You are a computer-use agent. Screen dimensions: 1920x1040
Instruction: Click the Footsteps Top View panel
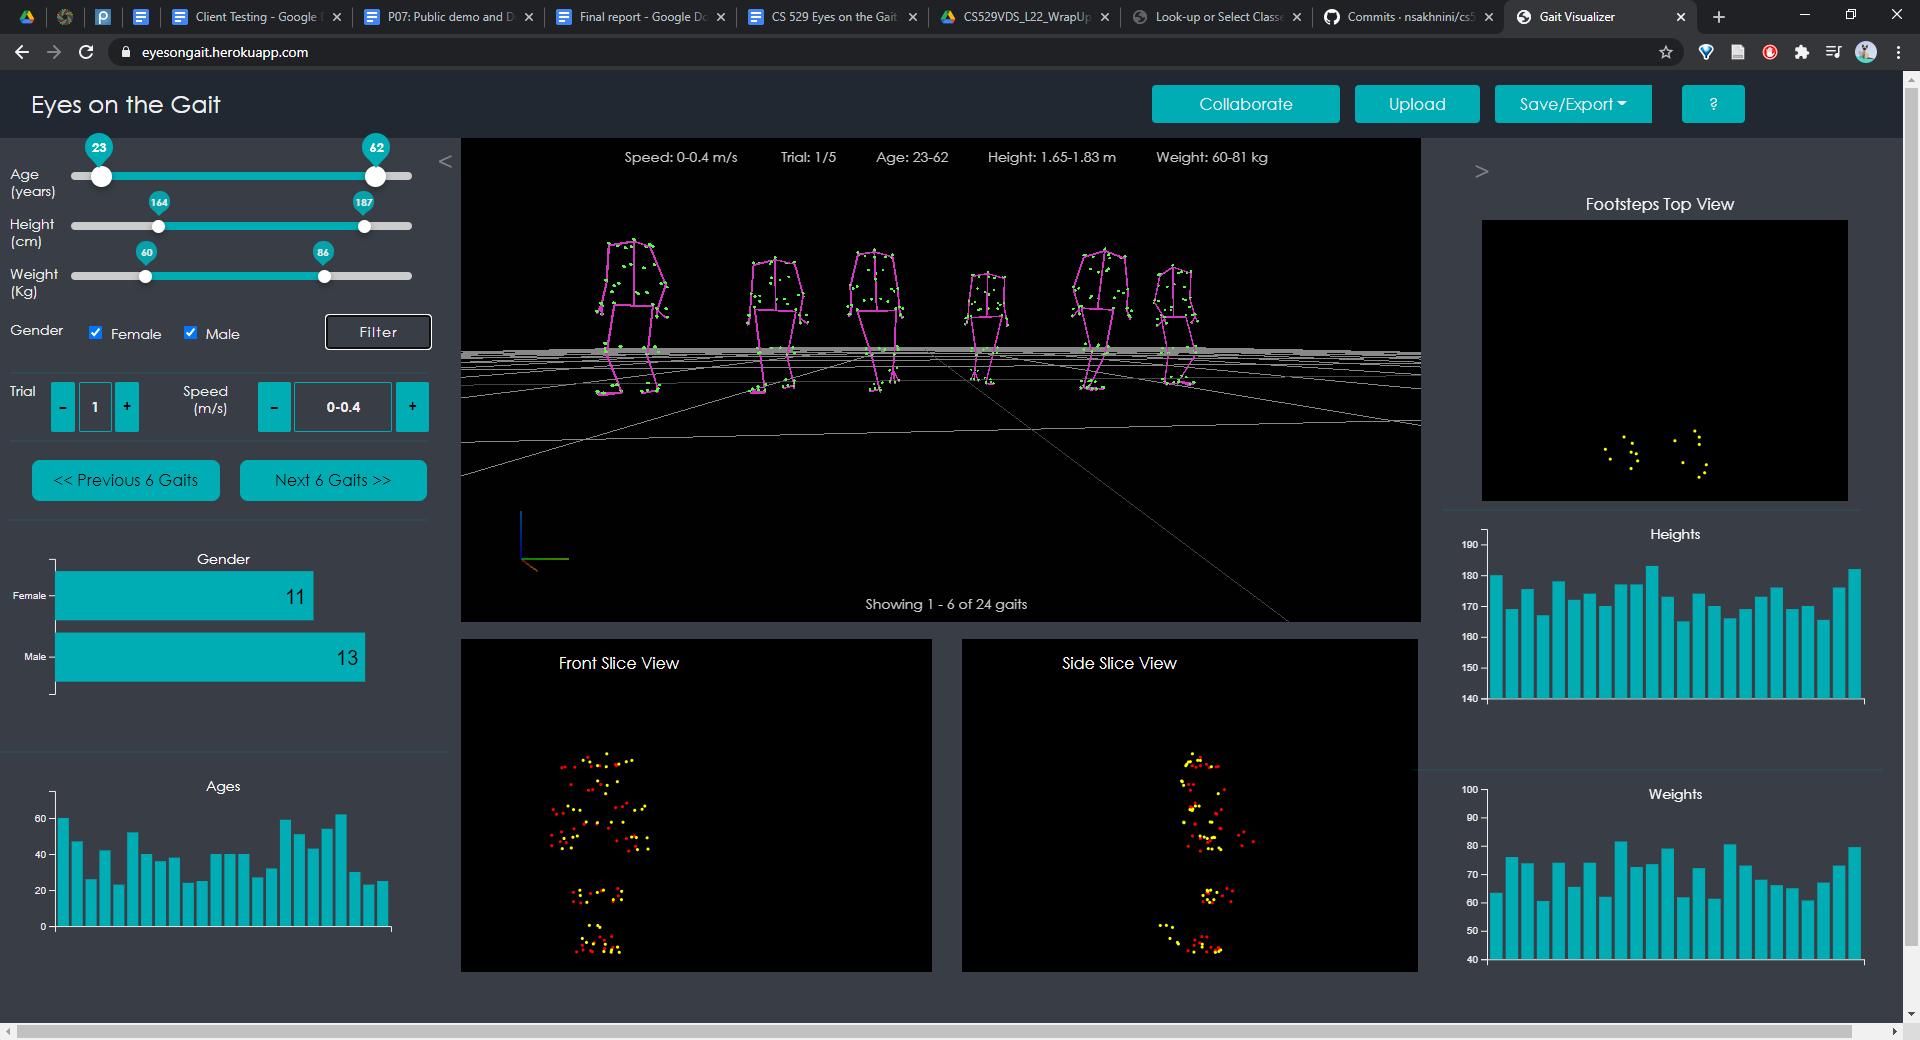click(x=1664, y=360)
